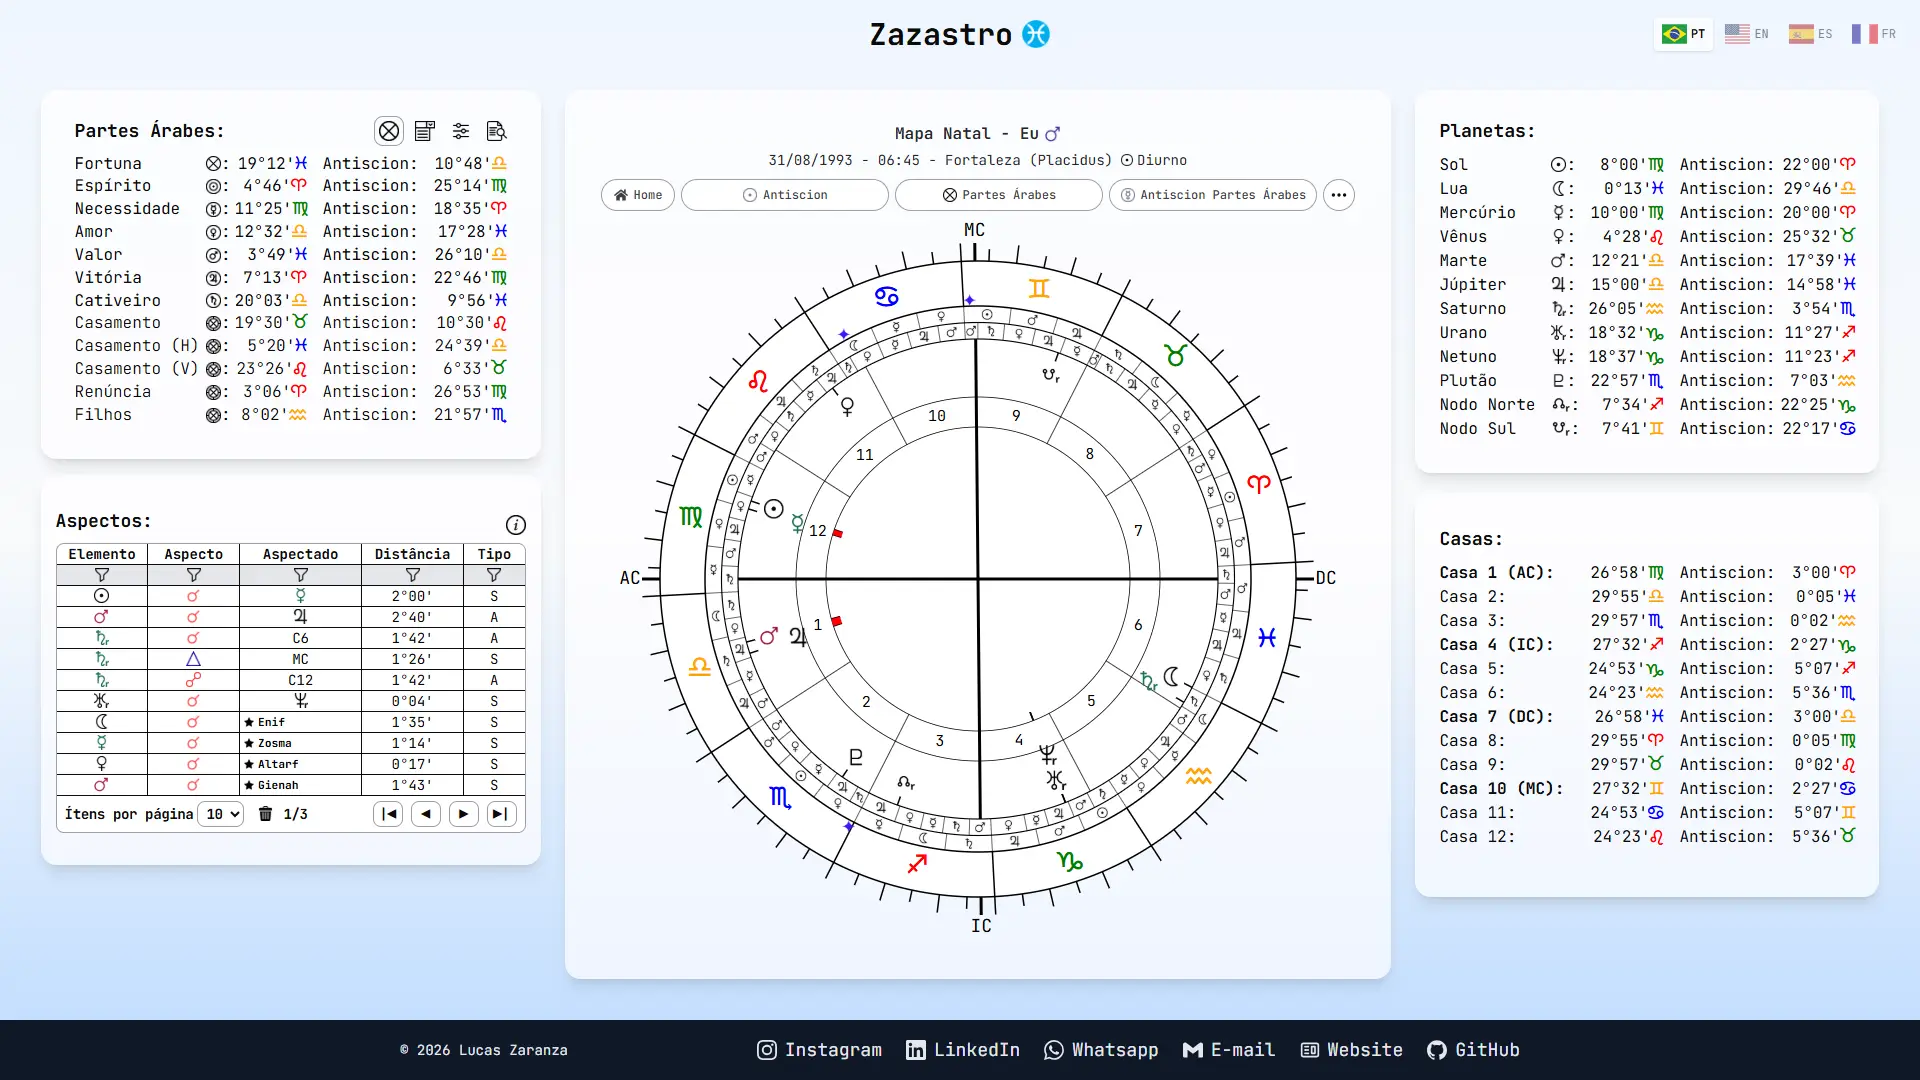
Task: Open the LinkedIn link in the footer
Action: coord(963,1050)
